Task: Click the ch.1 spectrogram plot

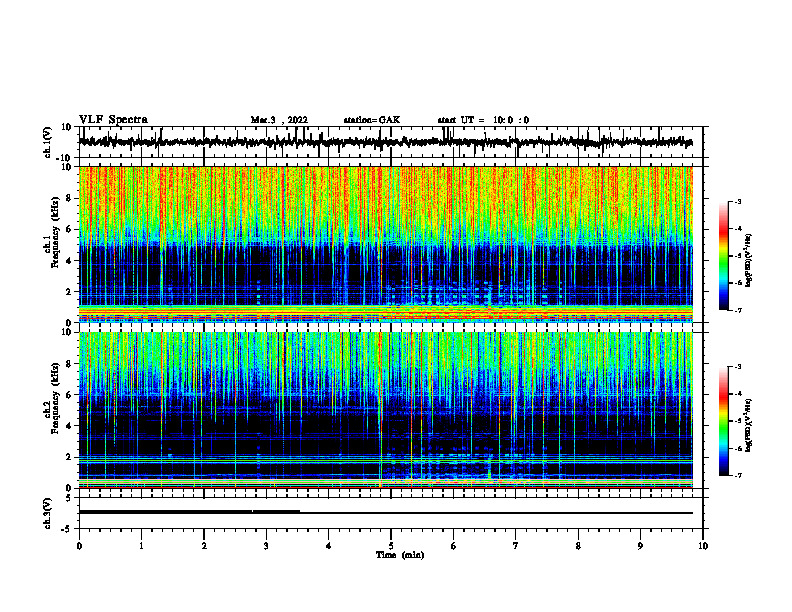Action: [x=386, y=244]
